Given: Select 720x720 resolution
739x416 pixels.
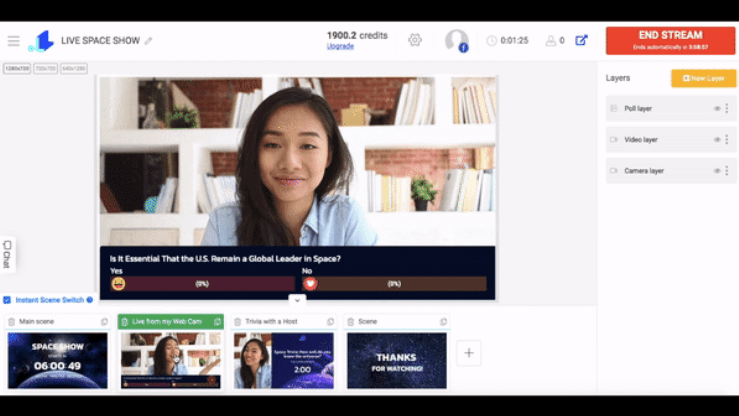Looking at the screenshot, I should [46, 68].
